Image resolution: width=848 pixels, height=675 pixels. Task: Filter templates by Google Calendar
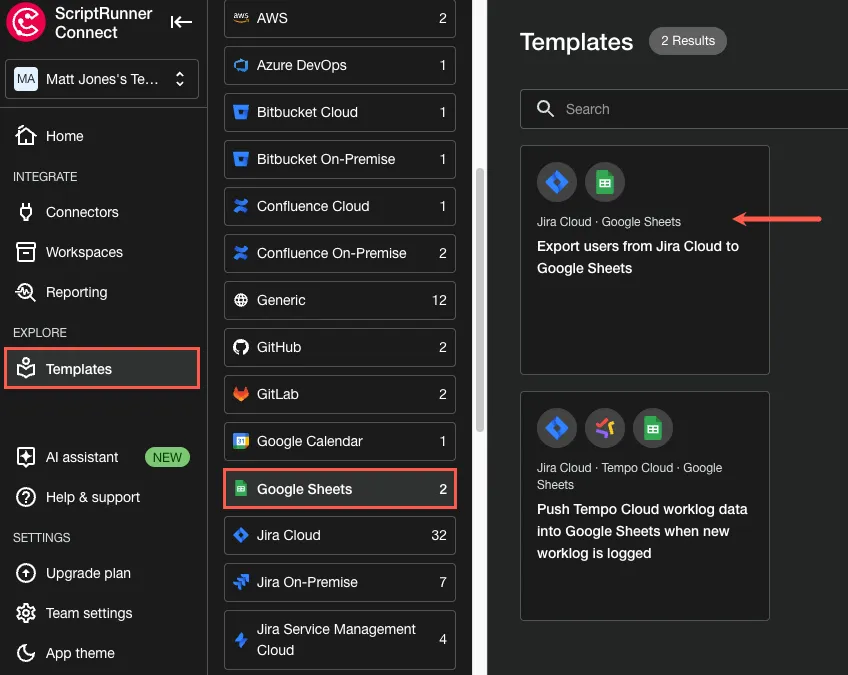(x=340, y=442)
